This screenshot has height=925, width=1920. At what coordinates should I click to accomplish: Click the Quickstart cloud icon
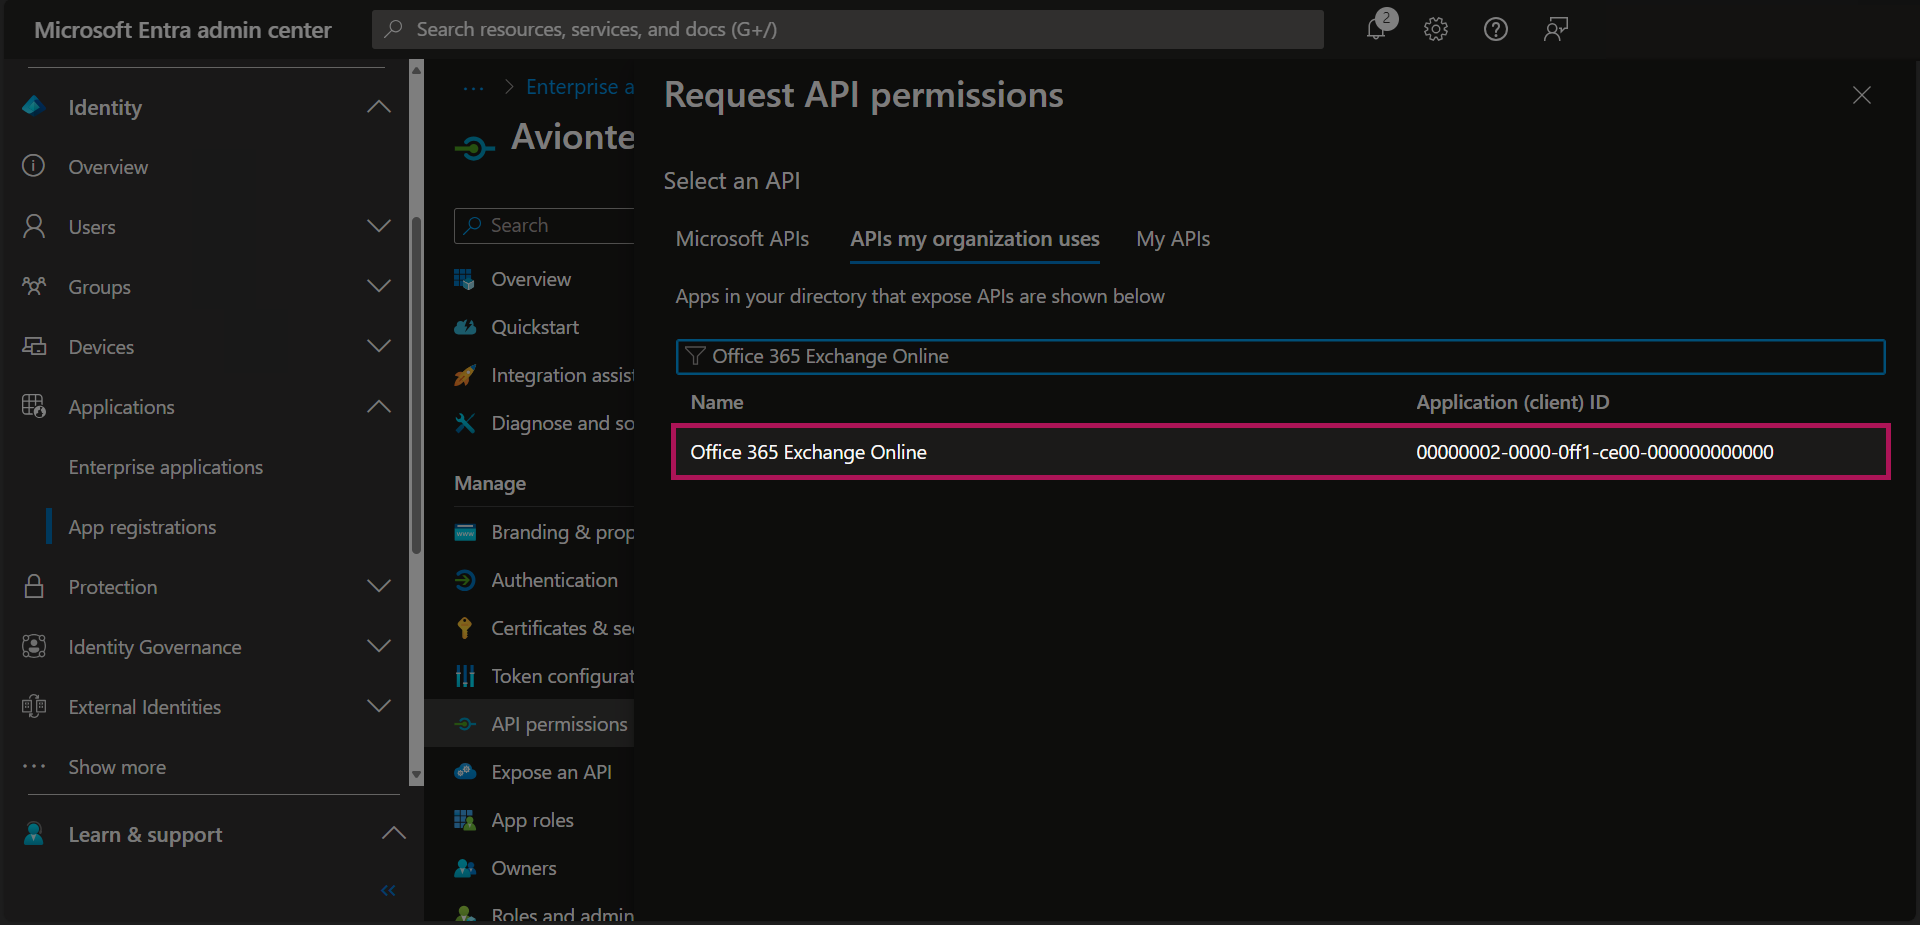465,327
